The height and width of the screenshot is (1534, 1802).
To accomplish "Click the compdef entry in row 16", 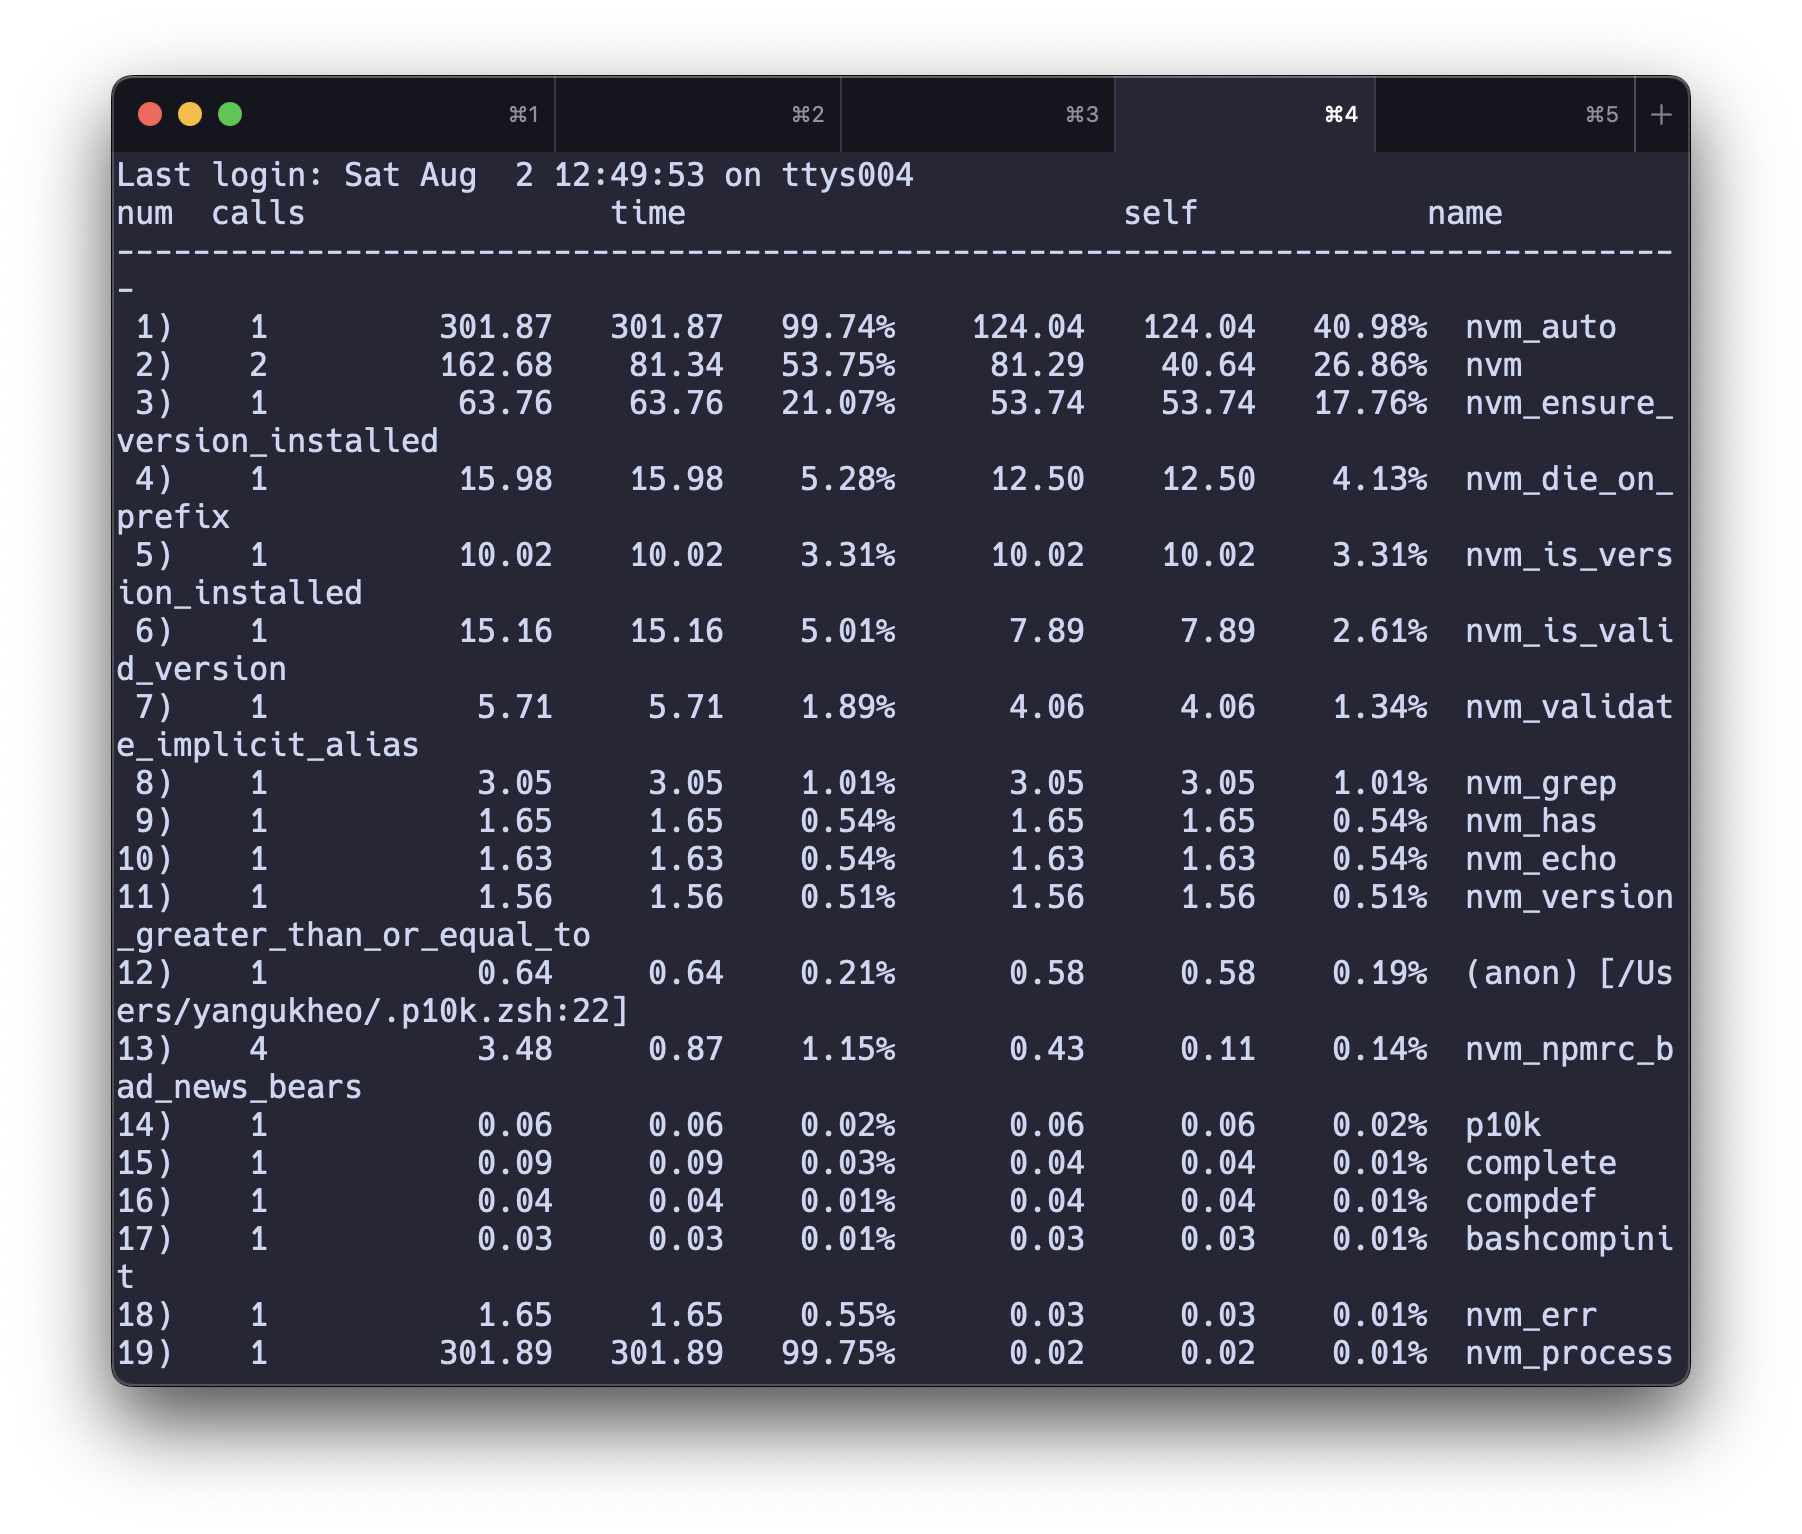I will (1530, 1201).
